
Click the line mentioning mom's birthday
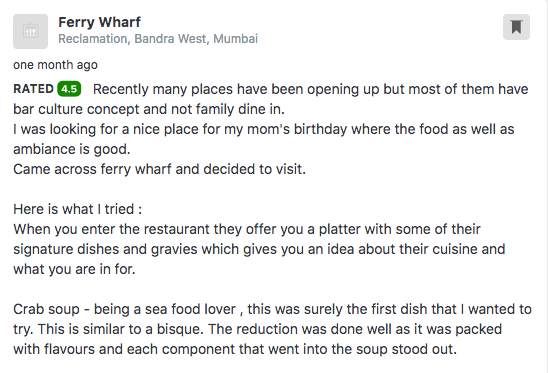[x=264, y=129]
